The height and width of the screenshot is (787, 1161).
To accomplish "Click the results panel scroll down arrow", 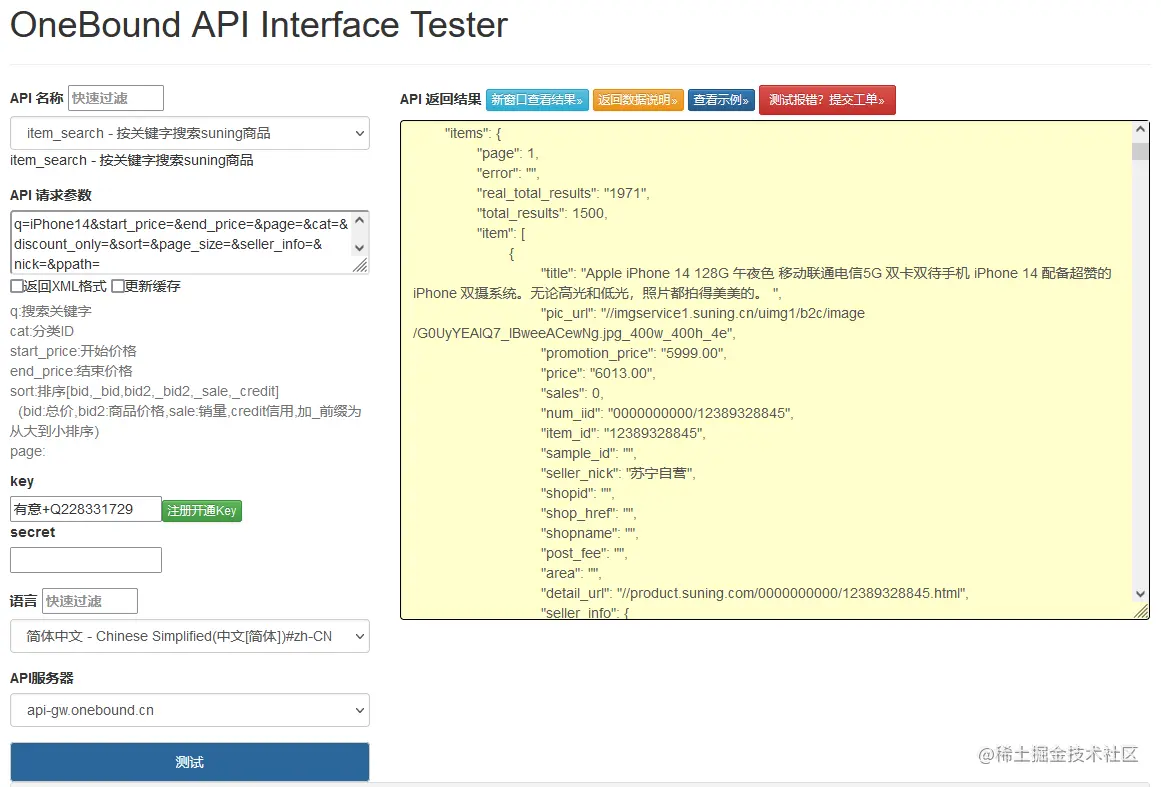I will [x=1140, y=593].
